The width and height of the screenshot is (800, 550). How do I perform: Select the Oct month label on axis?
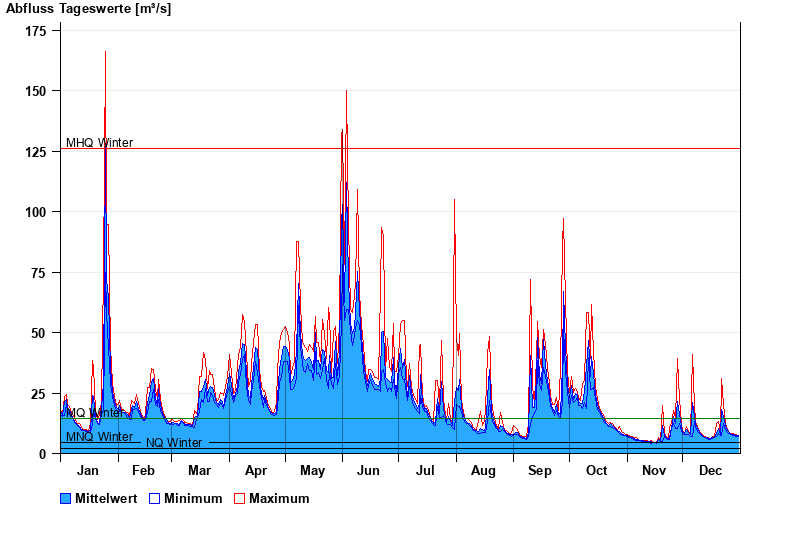[x=597, y=471]
